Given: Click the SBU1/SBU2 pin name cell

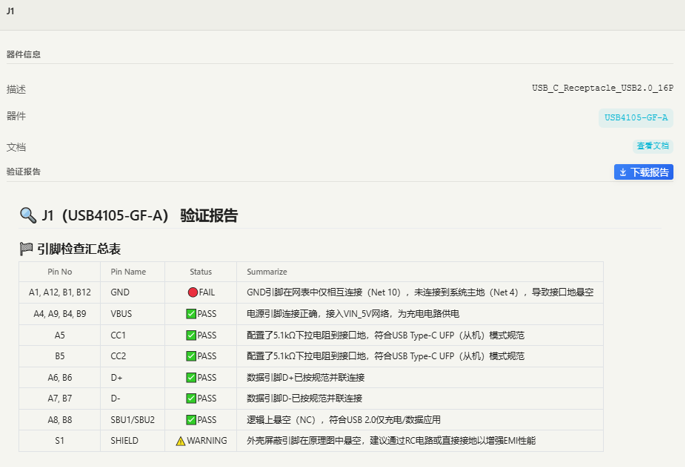Looking at the screenshot, I should coord(132,420).
